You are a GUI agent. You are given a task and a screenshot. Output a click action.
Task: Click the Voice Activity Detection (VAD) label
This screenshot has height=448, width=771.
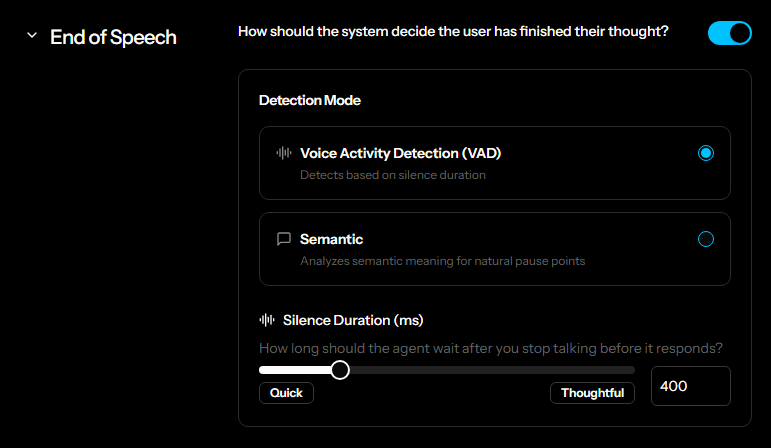[x=400, y=153]
